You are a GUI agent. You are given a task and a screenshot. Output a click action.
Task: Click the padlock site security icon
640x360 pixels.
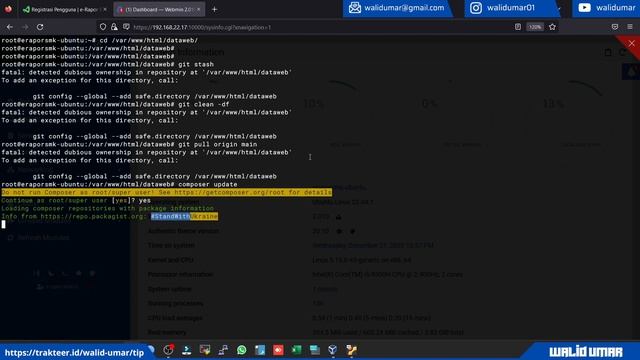coord(114,27)
